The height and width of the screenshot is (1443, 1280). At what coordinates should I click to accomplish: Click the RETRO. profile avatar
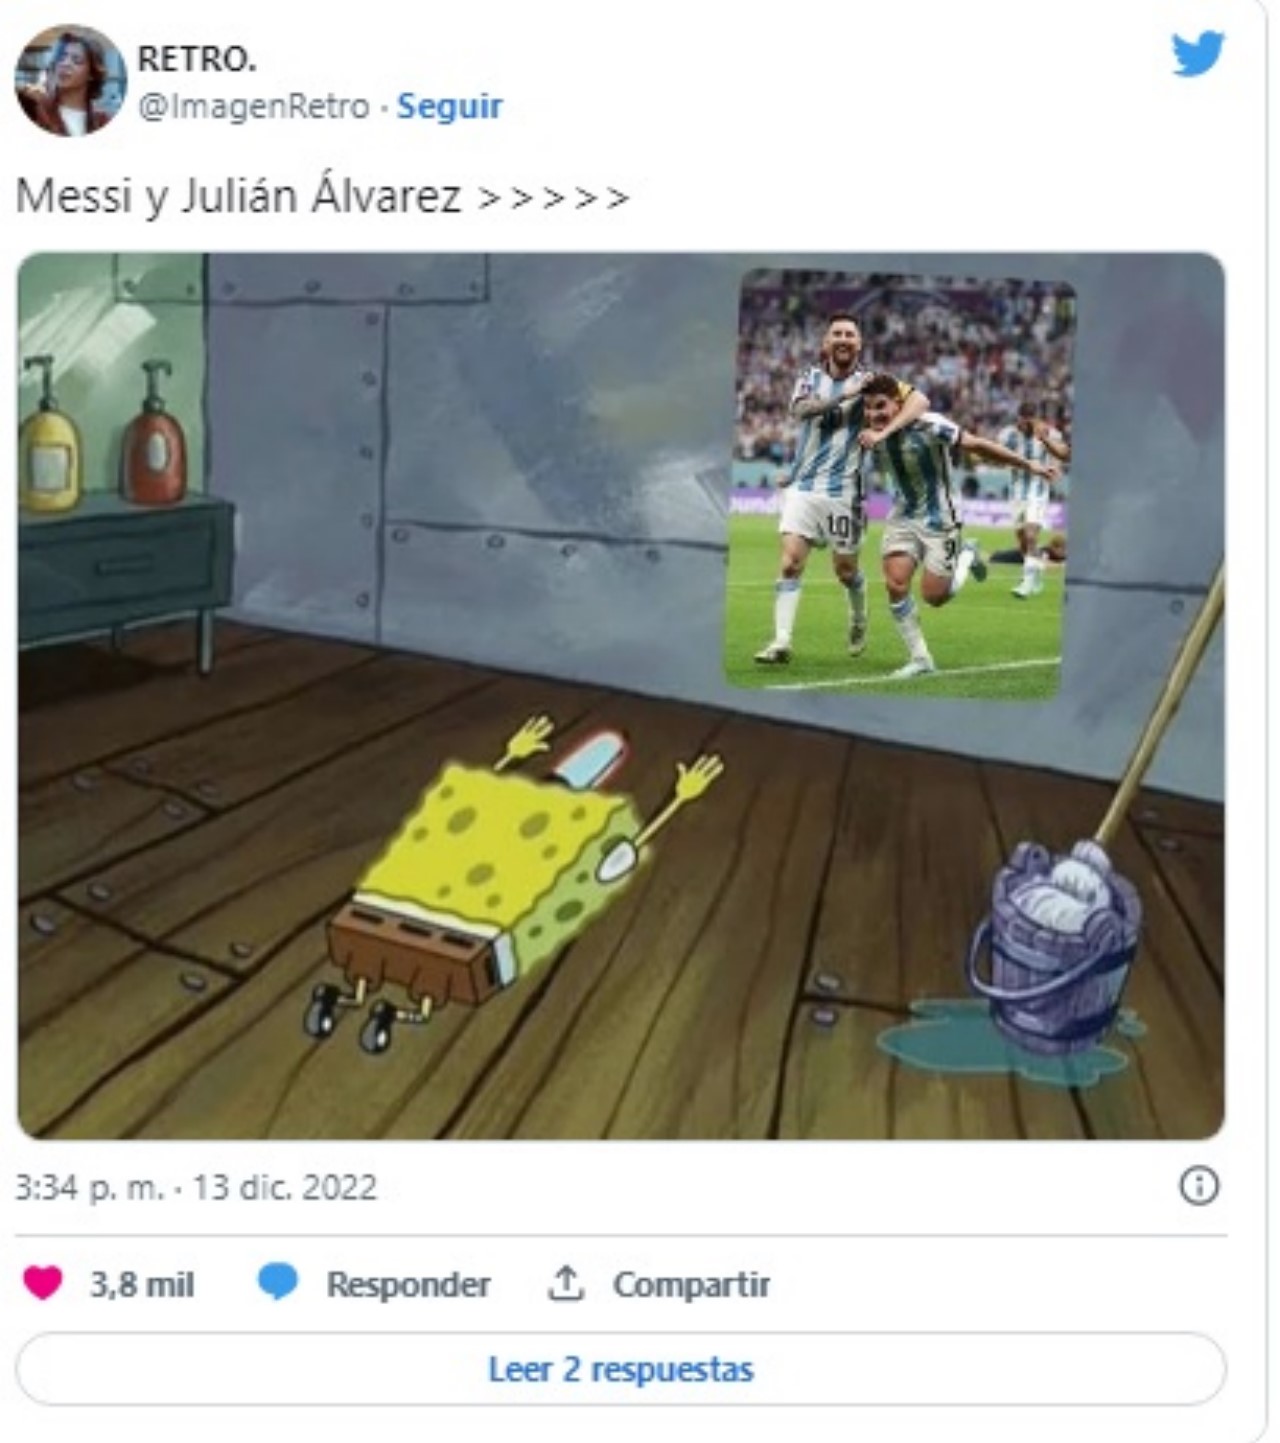pyautogui.click(x=70, y=80)
